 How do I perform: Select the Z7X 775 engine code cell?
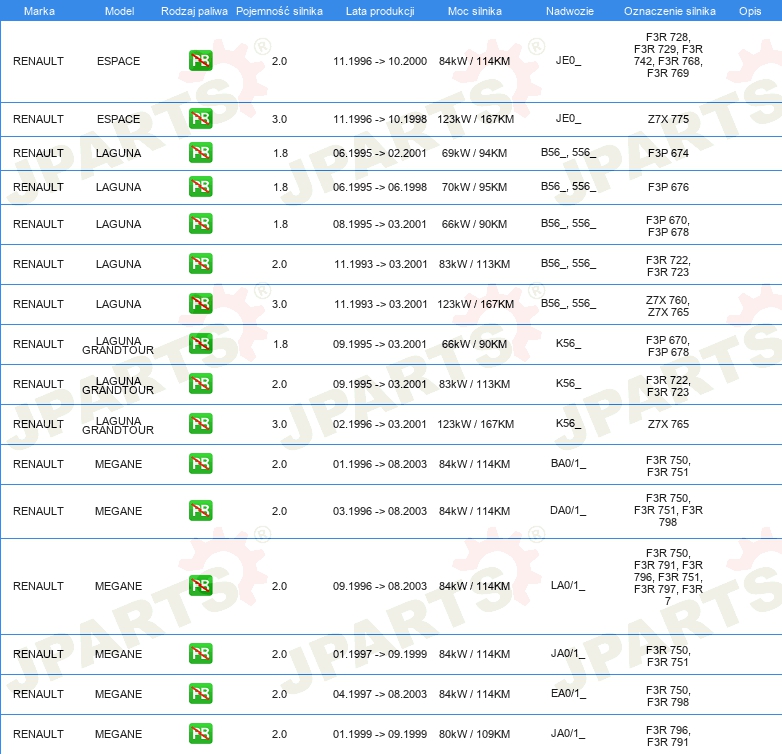pos(668,119)
